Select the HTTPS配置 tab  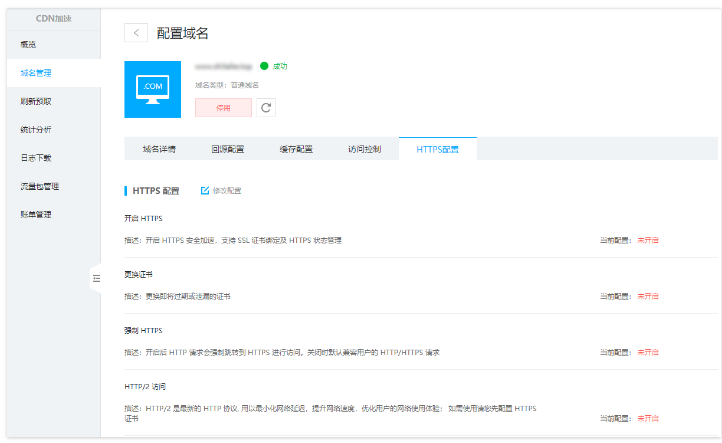pyautogui.click(x=437, y=149)
